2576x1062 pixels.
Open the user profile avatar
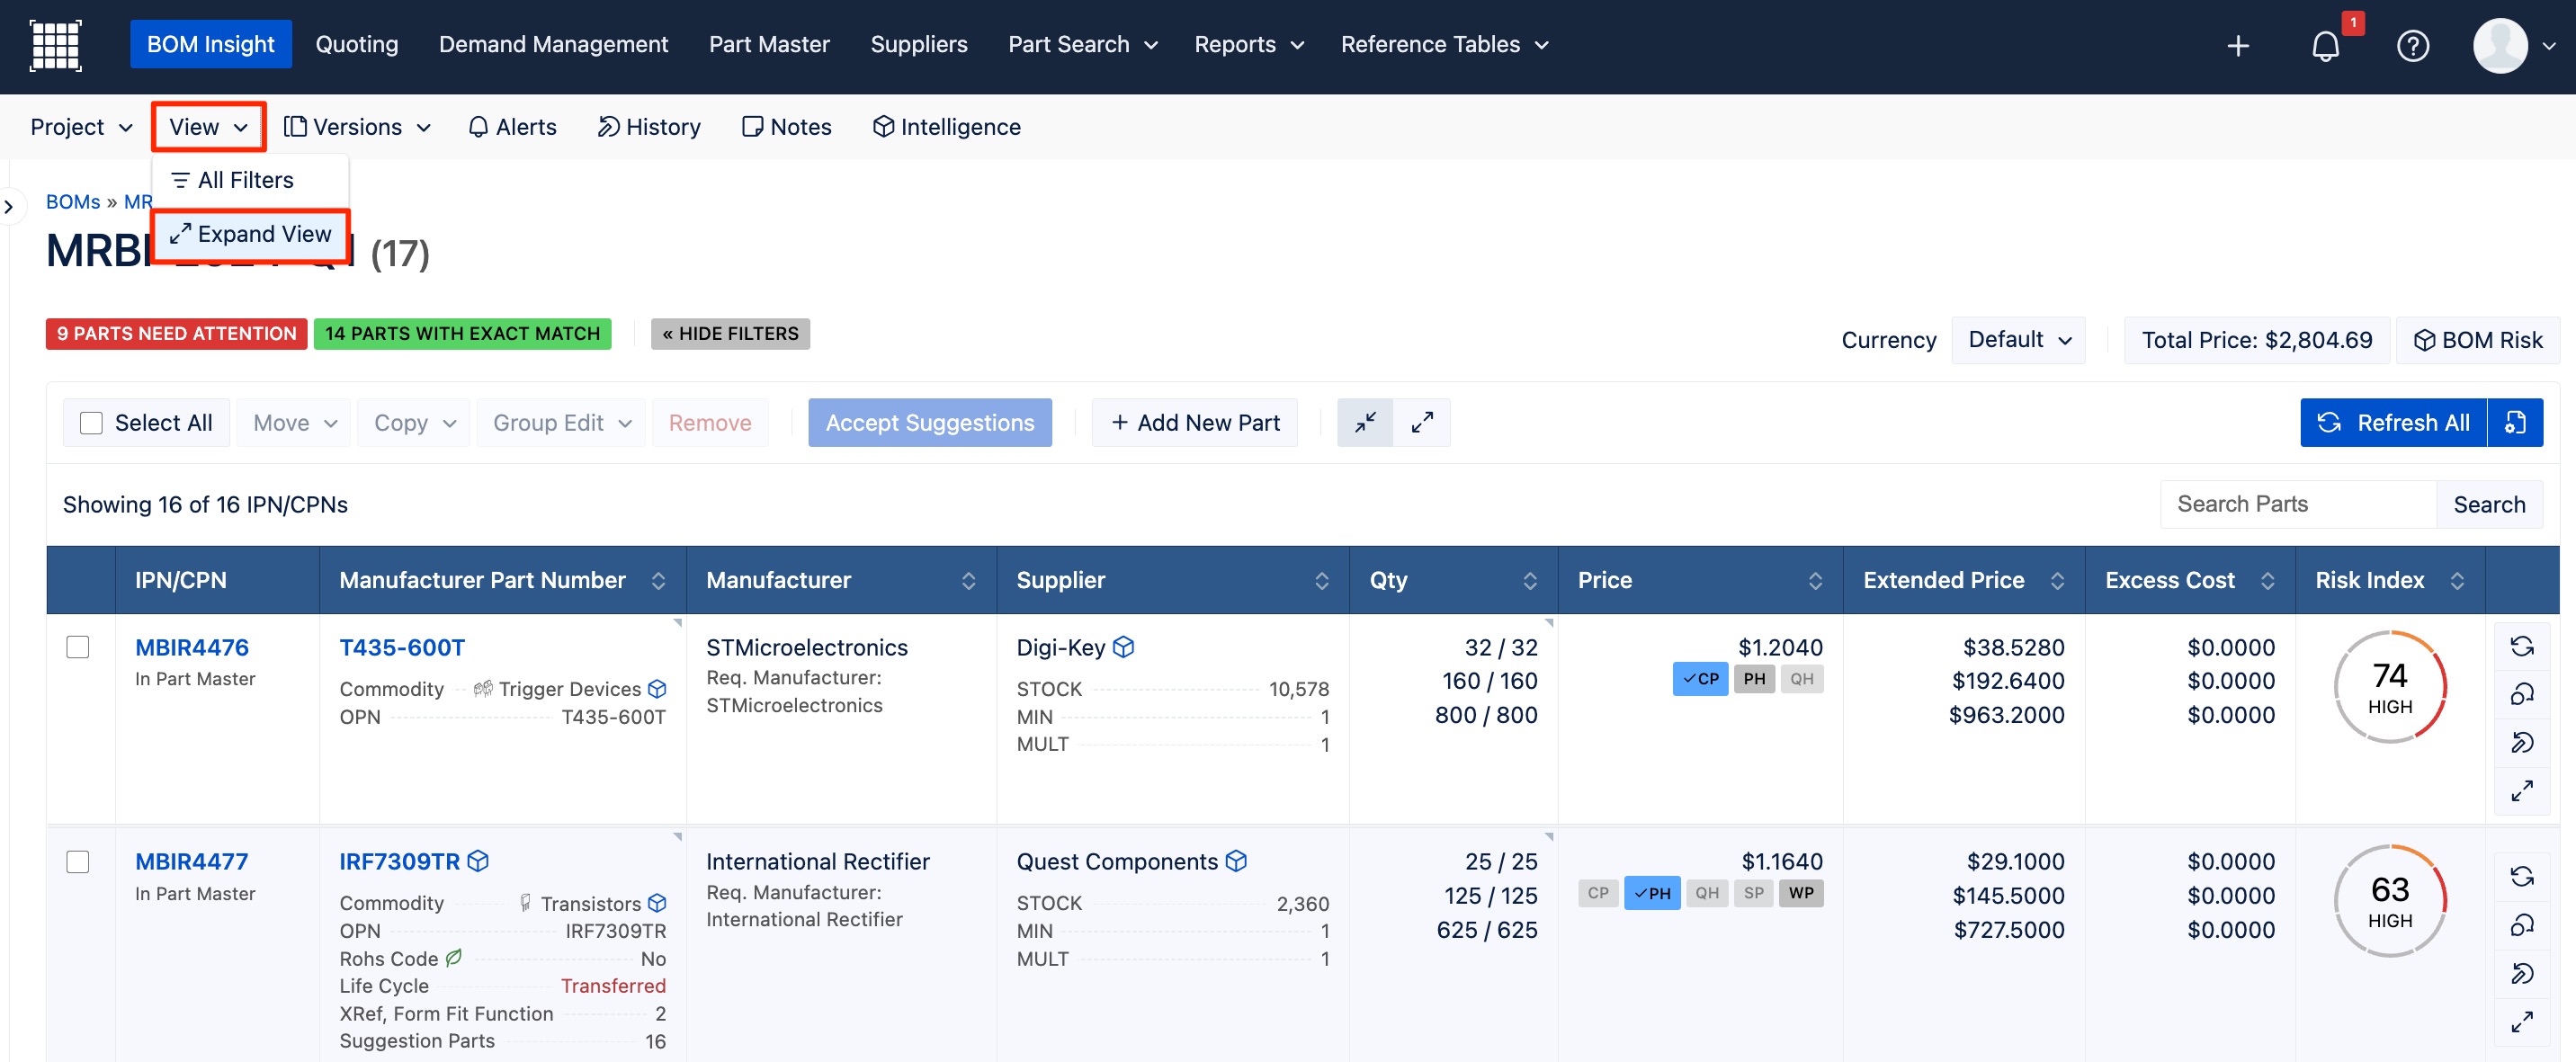2500,45
